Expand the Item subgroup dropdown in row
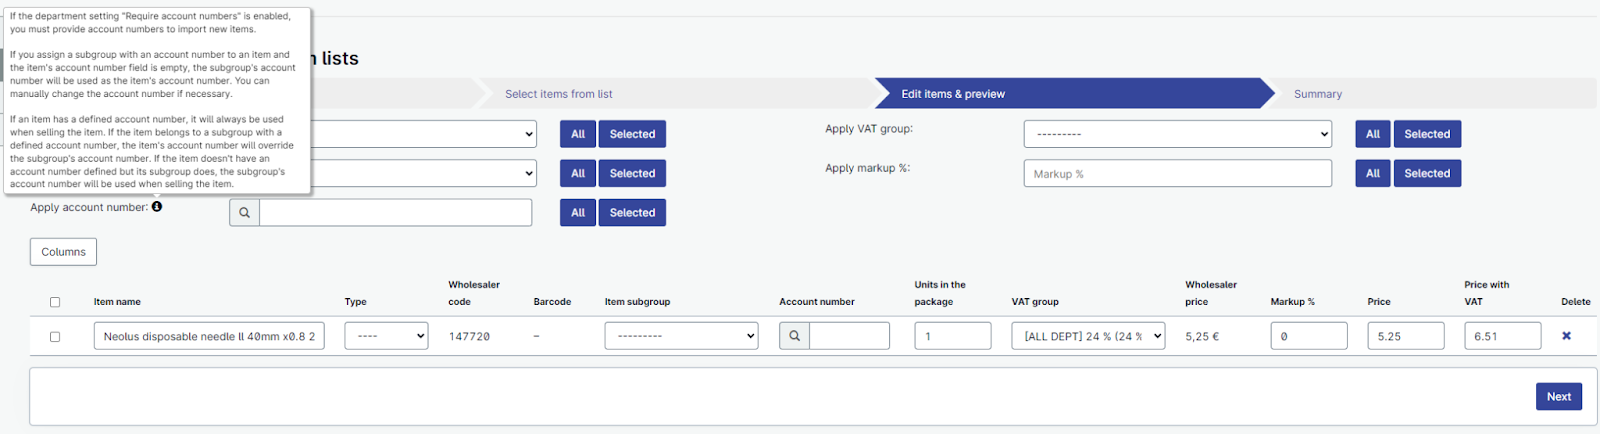Image resolution: width=1600 pixels, height=434 pixels. (x=681, y=336)
